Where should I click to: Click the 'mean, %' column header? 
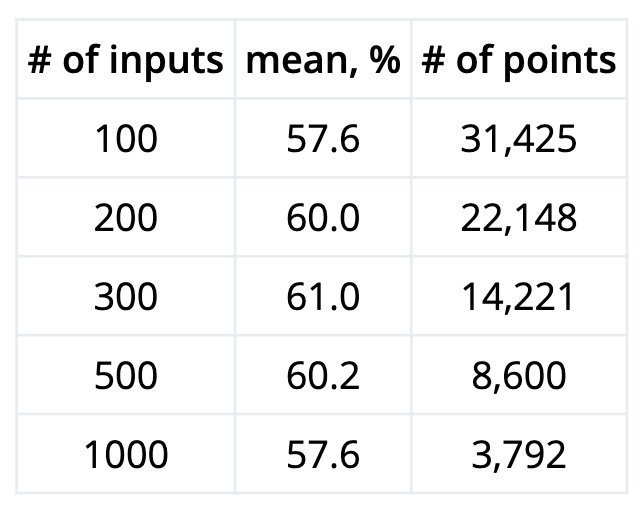[323, 61]
